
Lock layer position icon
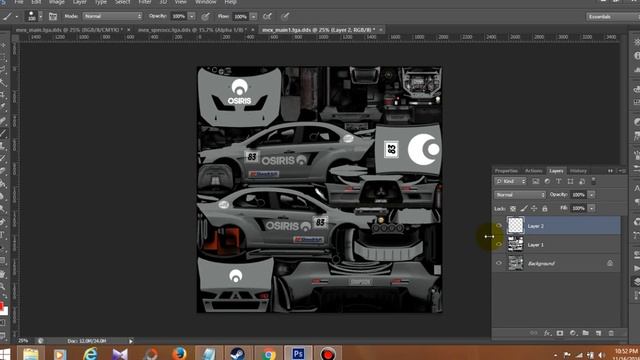coord(534,209)
